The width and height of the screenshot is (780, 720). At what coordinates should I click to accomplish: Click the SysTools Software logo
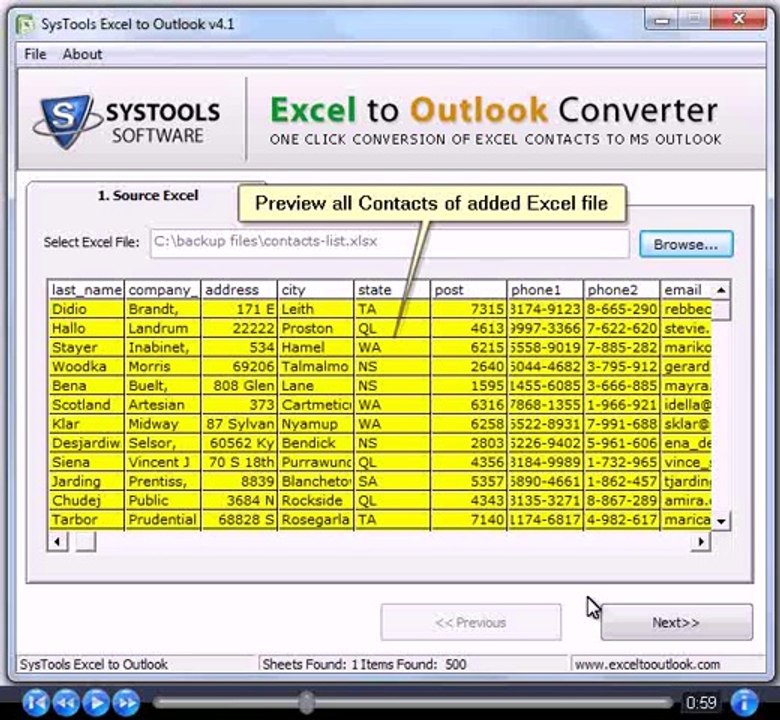coord(127,122)
